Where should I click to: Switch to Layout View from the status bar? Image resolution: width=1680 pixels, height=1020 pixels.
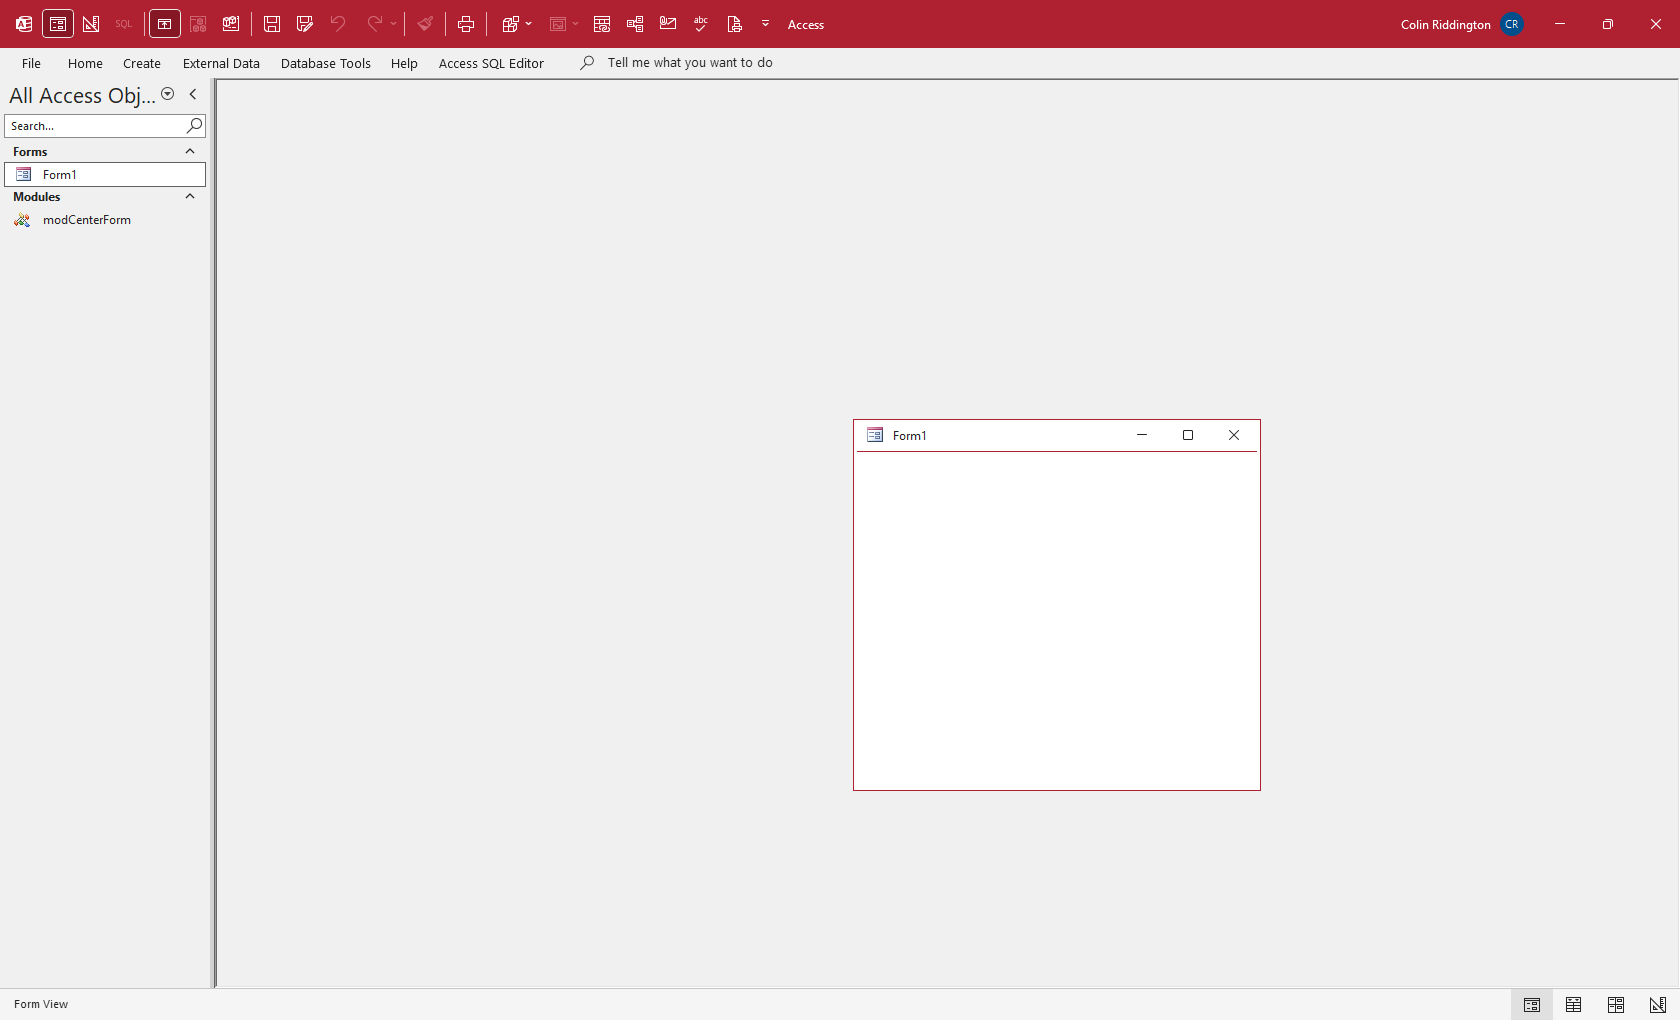tap(1616, 1005)
